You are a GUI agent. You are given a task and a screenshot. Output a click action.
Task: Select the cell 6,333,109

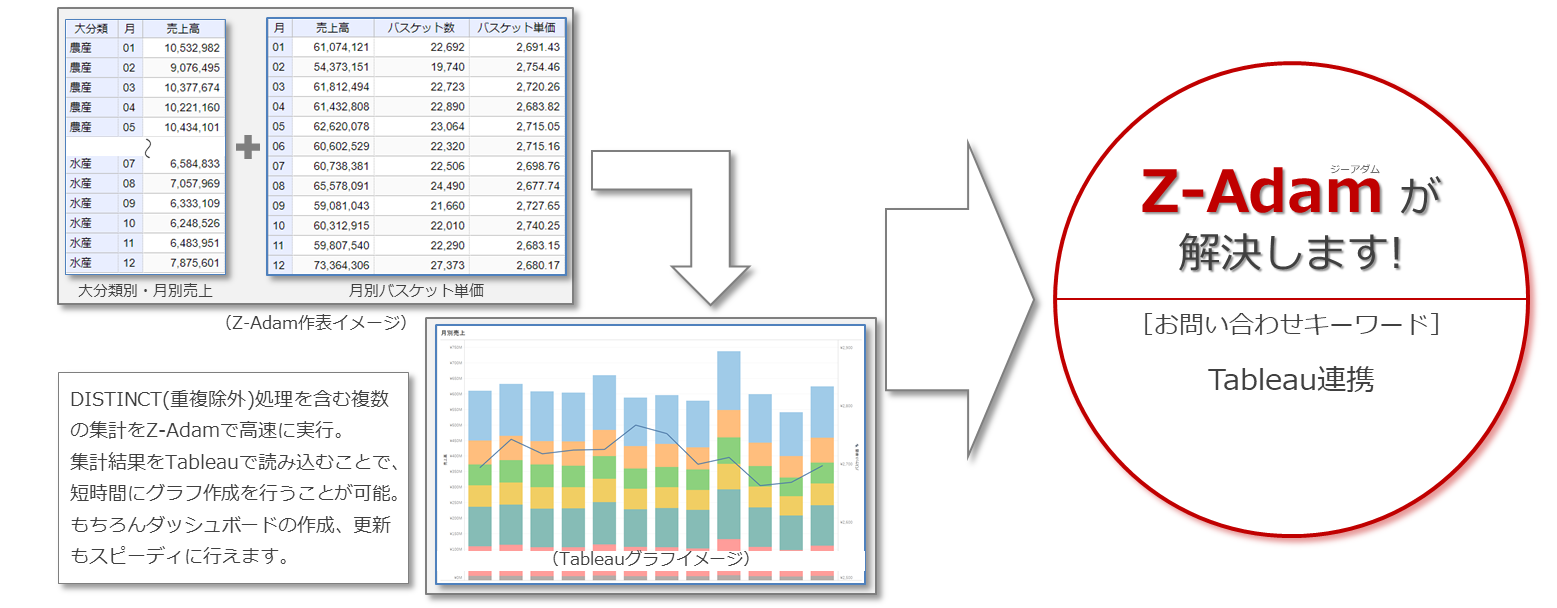(x=195, y=203)
